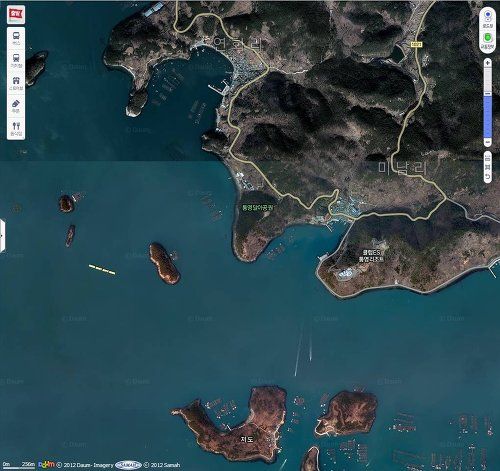Click the resort label on the southeast peninsula
Screen dimensions: 500x471
pos(371,256)
